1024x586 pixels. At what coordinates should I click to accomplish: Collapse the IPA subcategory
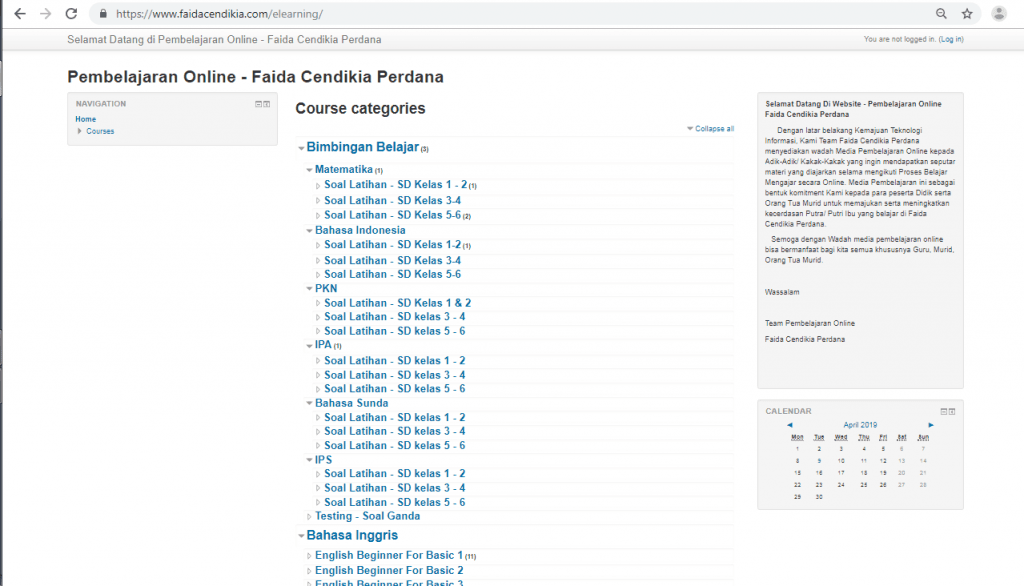tap(310, 346)
